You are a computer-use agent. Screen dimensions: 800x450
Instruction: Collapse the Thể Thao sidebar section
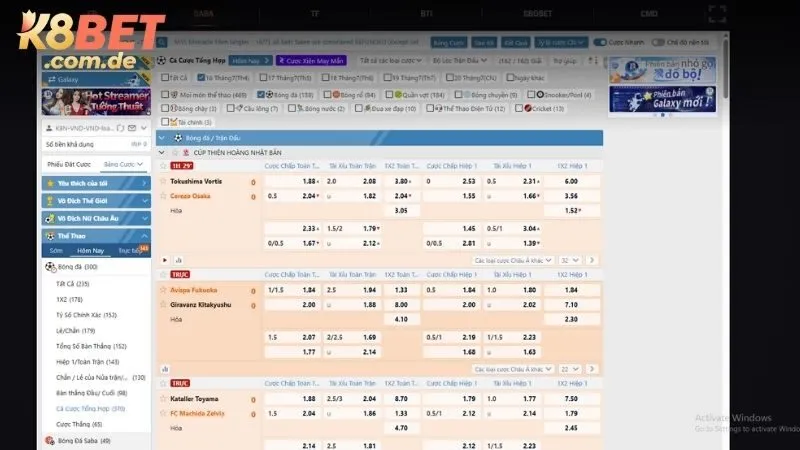pos(96,236)
